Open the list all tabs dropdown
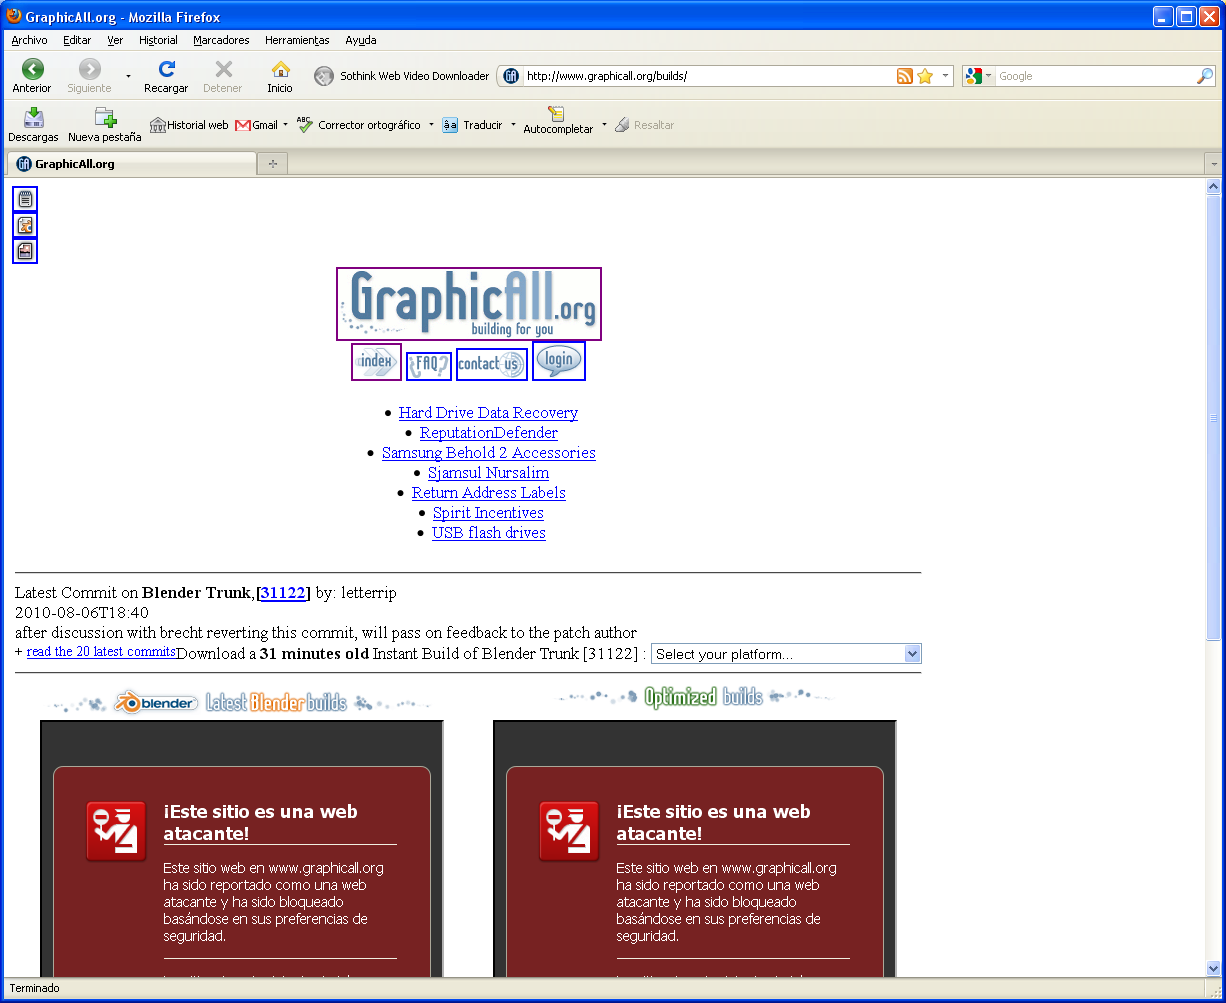Image resolution: width=1226 pixels, height=1003 pixels. point(1214,163)
